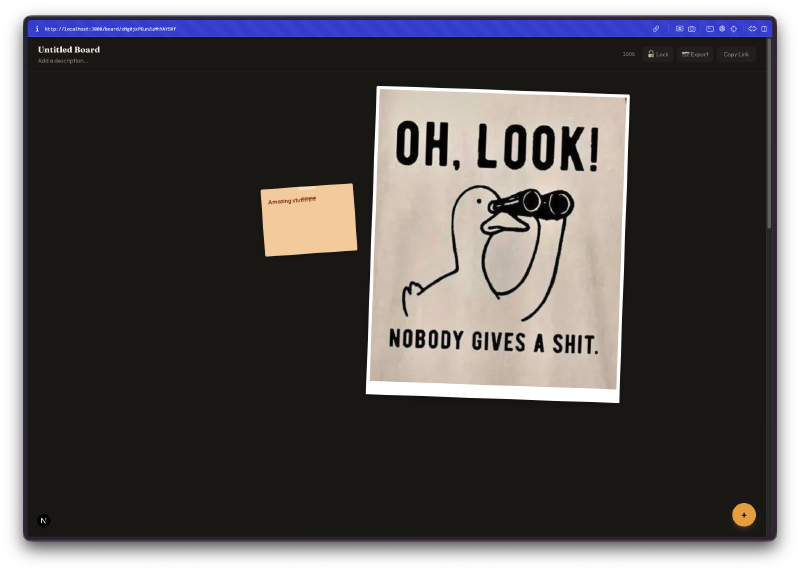Click the screen record icon left of camera
Viewport: 800px width, 572px height.
[x=680, y=29]
